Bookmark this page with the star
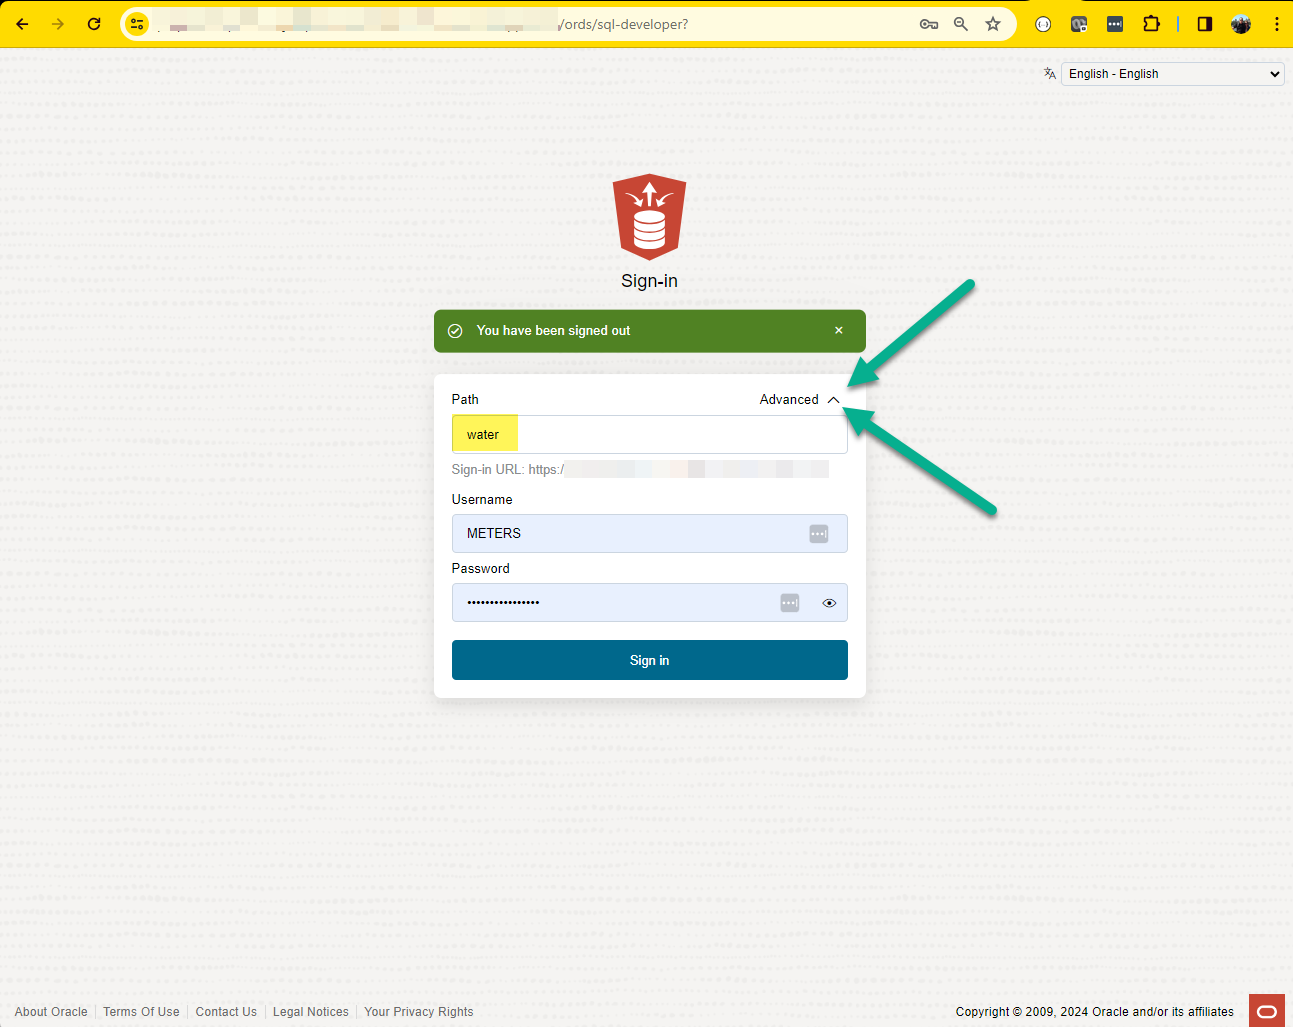Viewport: 1293px width, 1027px height. click(x=993, y=24)
